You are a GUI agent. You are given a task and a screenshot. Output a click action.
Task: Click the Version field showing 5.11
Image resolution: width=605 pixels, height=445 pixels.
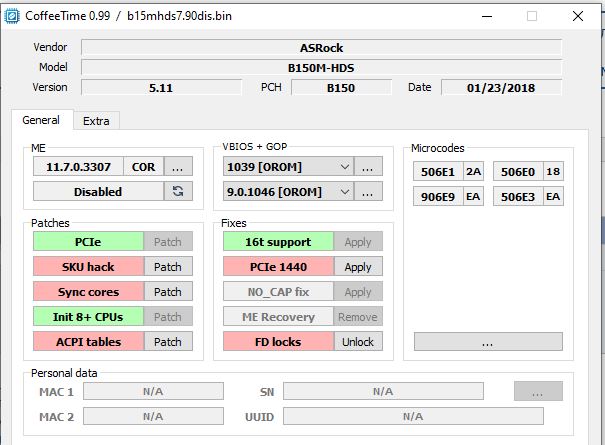point(161,88)
